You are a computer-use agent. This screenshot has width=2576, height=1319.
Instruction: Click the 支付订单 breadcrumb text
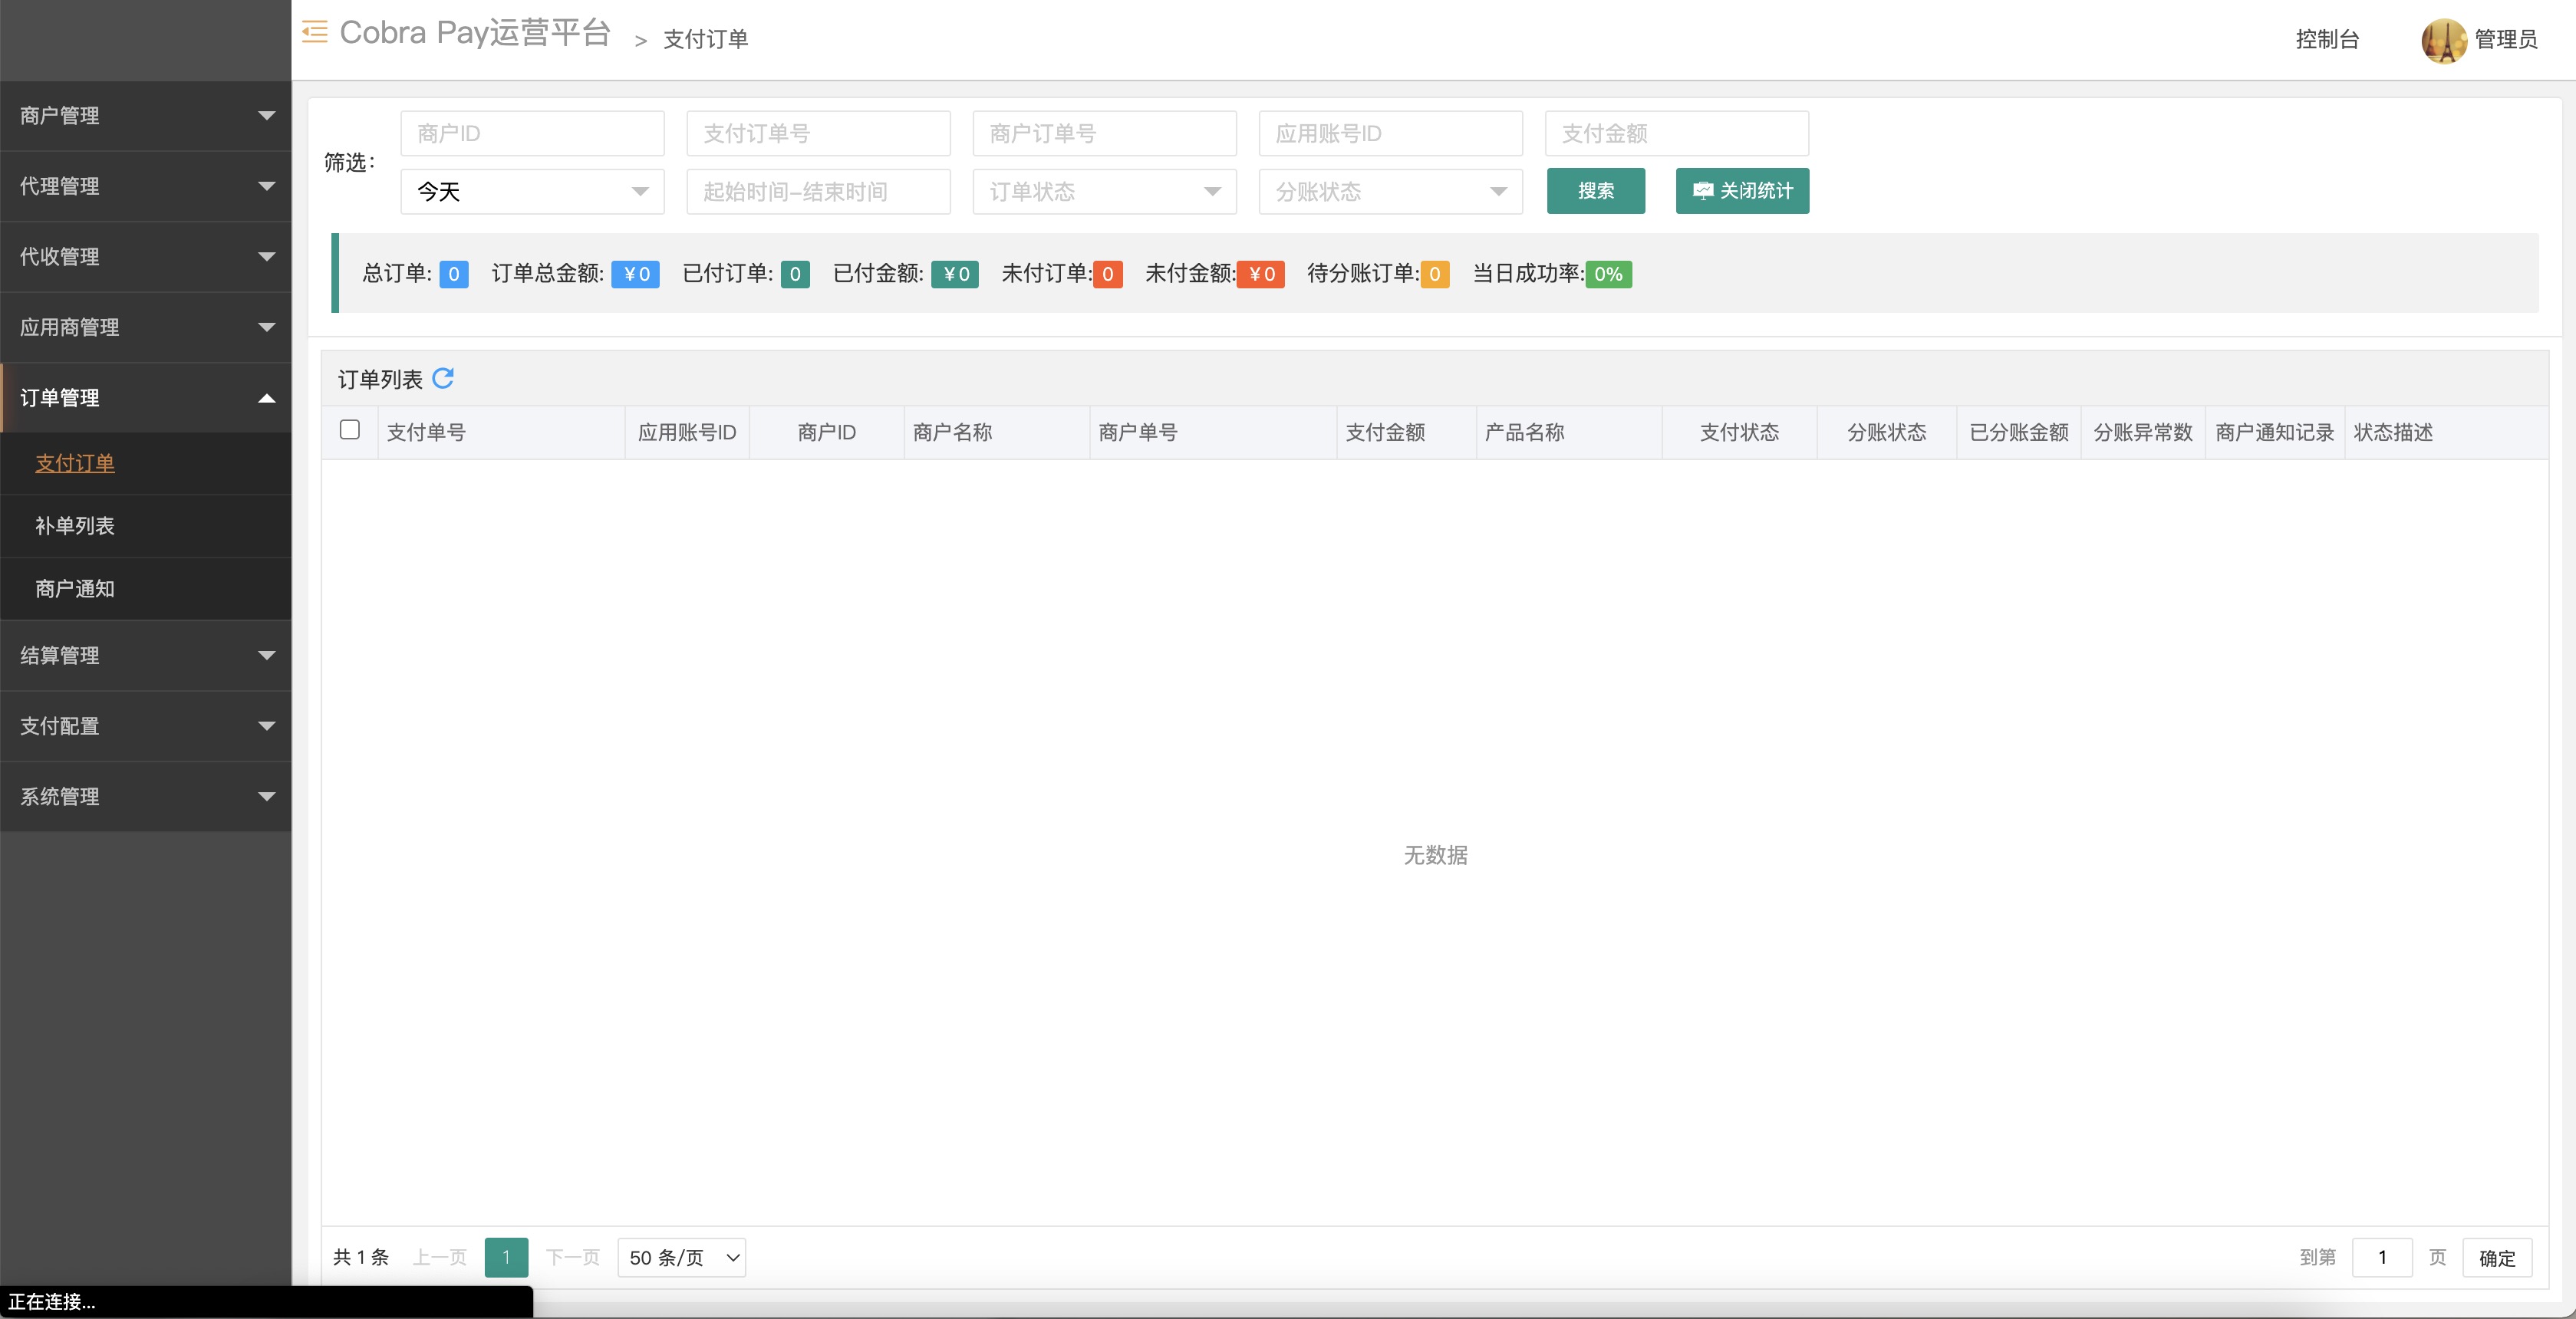tap(705, 39)
